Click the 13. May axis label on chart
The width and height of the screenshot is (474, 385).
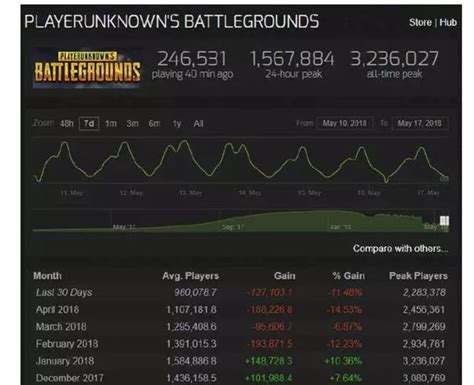point(190,193)
